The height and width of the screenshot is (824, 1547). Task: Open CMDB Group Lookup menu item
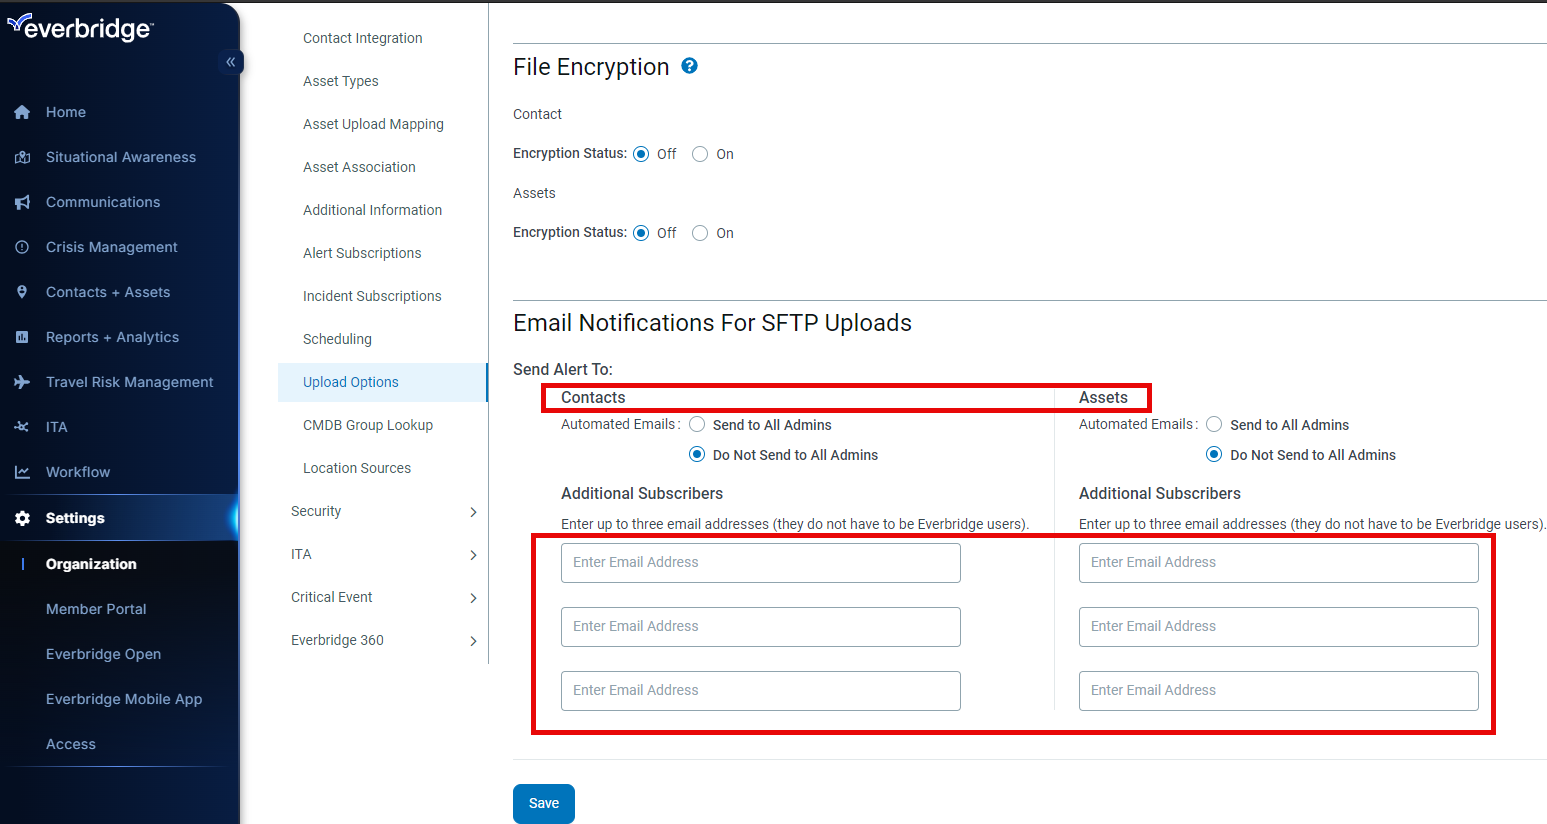[367, 425]
